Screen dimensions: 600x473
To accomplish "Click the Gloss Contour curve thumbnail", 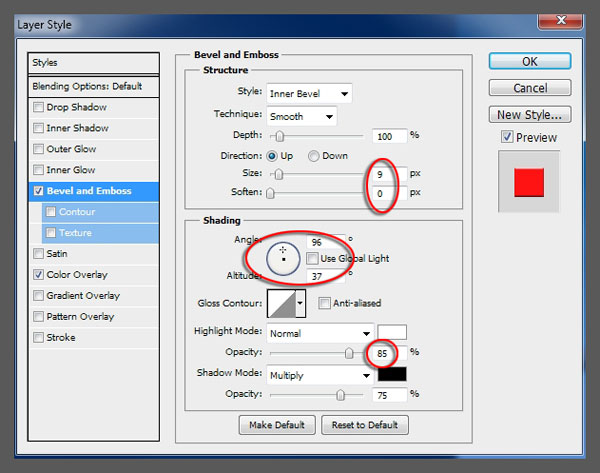I will point(281,304).
